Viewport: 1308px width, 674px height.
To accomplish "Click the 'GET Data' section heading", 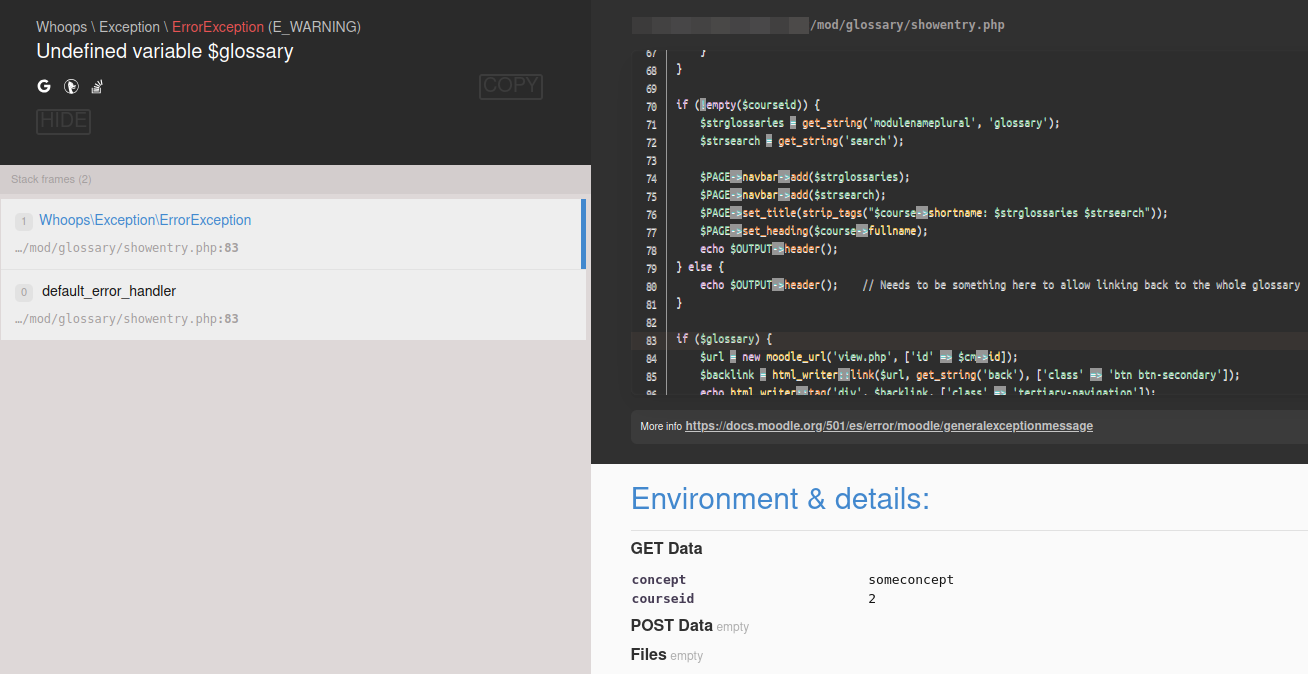I will [x=666, y=549].
